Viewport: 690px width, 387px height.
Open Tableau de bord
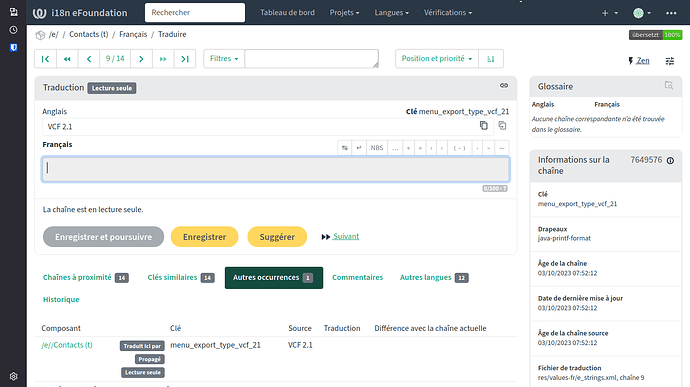click(x=287, y=13)
